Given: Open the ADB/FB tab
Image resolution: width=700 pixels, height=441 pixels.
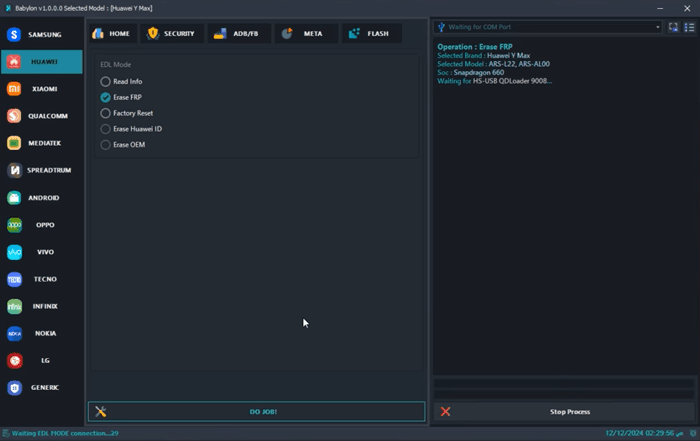Looking at the screenshot, I should pyautogui.click(x=238, y=33).
